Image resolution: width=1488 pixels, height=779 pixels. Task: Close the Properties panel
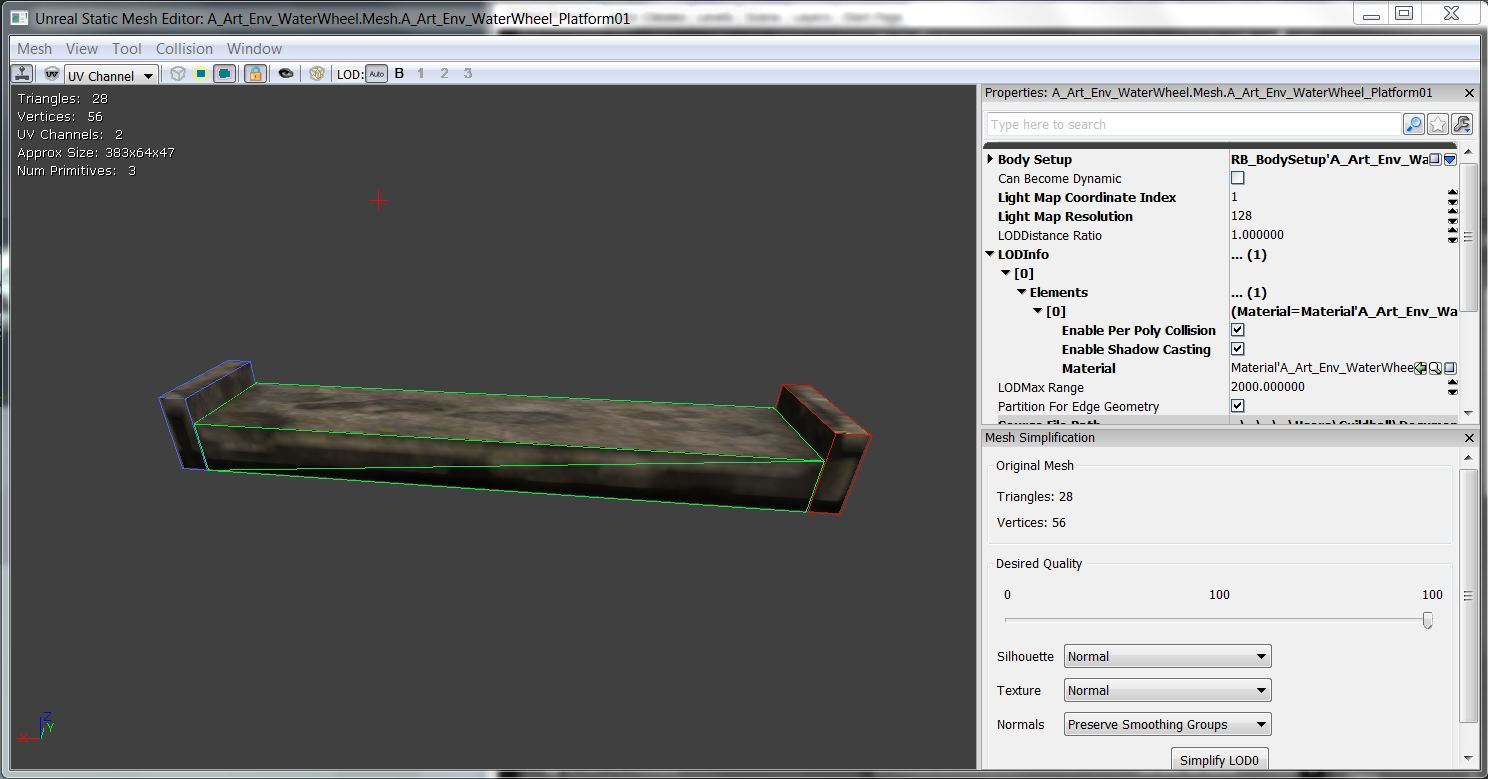click(1469, 93)
